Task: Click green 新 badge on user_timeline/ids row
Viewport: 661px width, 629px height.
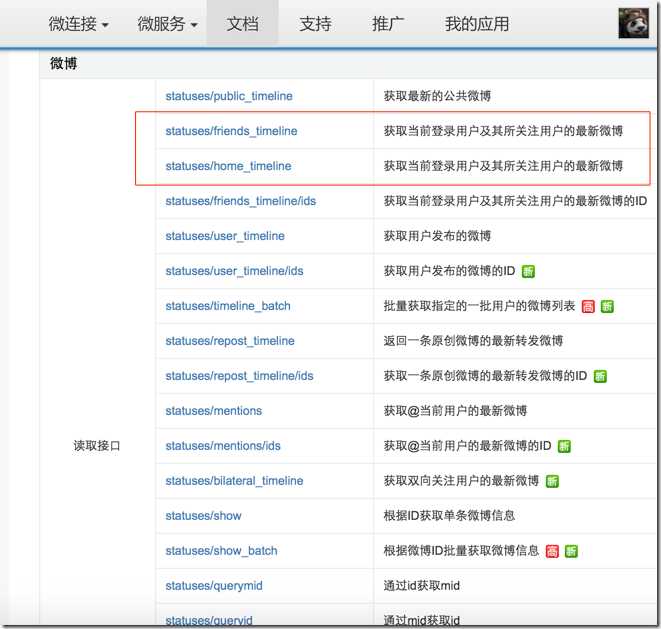Action: [528, 271]
